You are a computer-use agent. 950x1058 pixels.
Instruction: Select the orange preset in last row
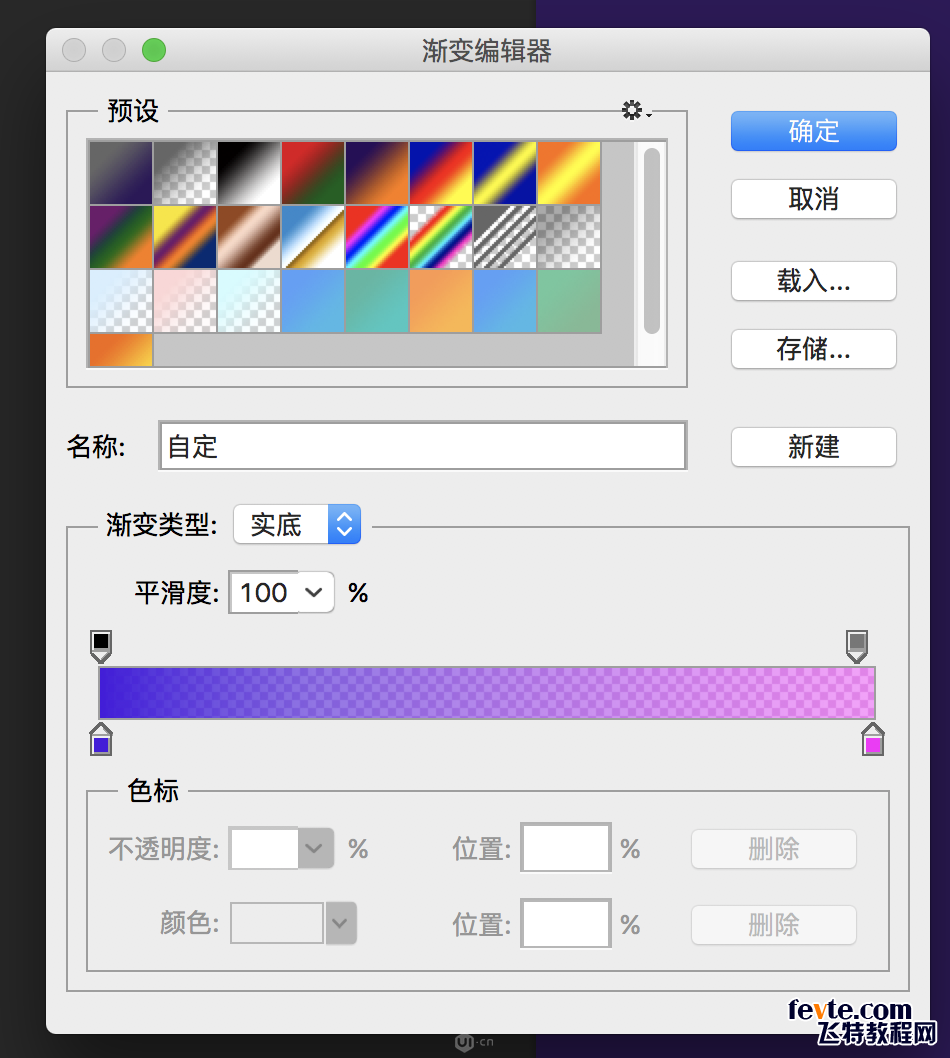click(x=121, y=350)
